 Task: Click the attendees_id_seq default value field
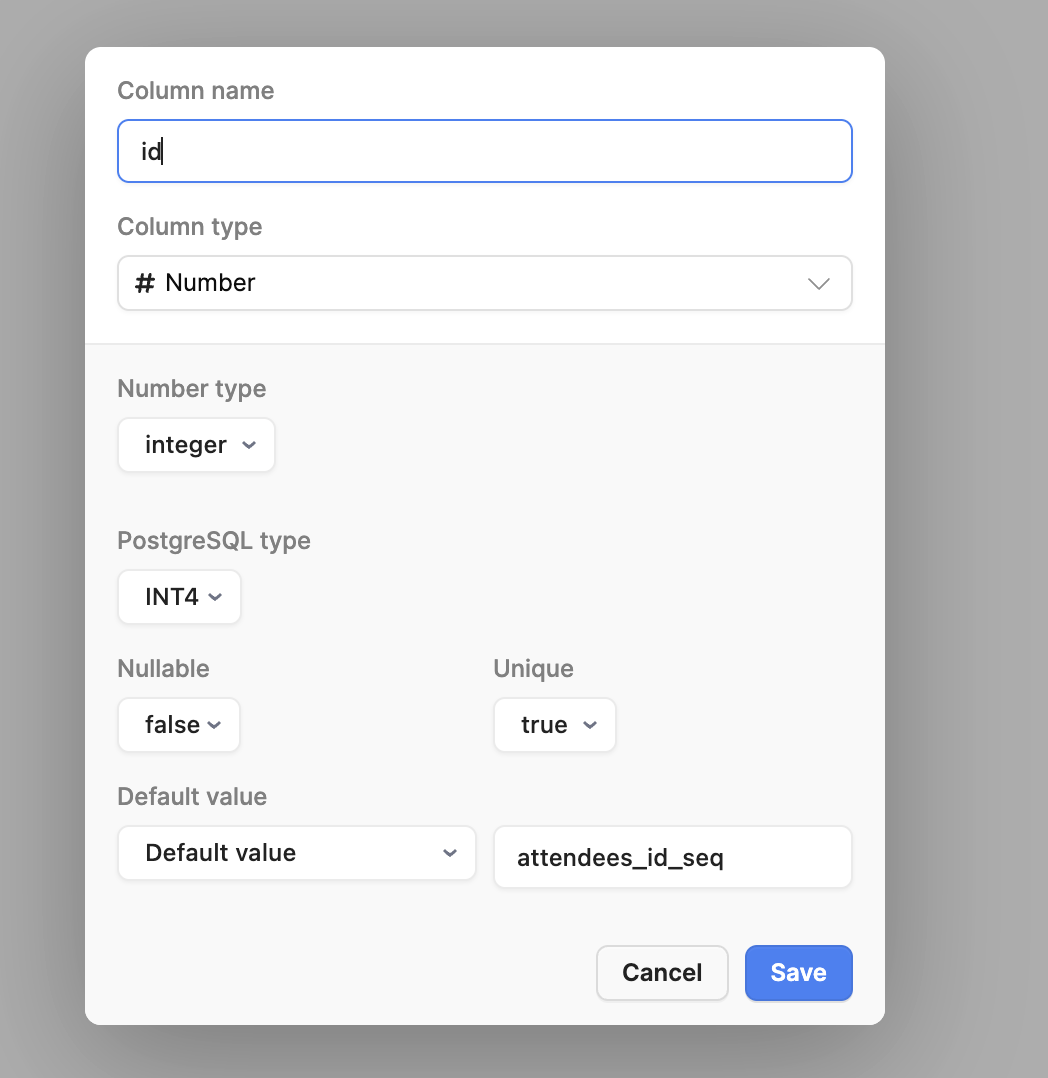[673, 857]
